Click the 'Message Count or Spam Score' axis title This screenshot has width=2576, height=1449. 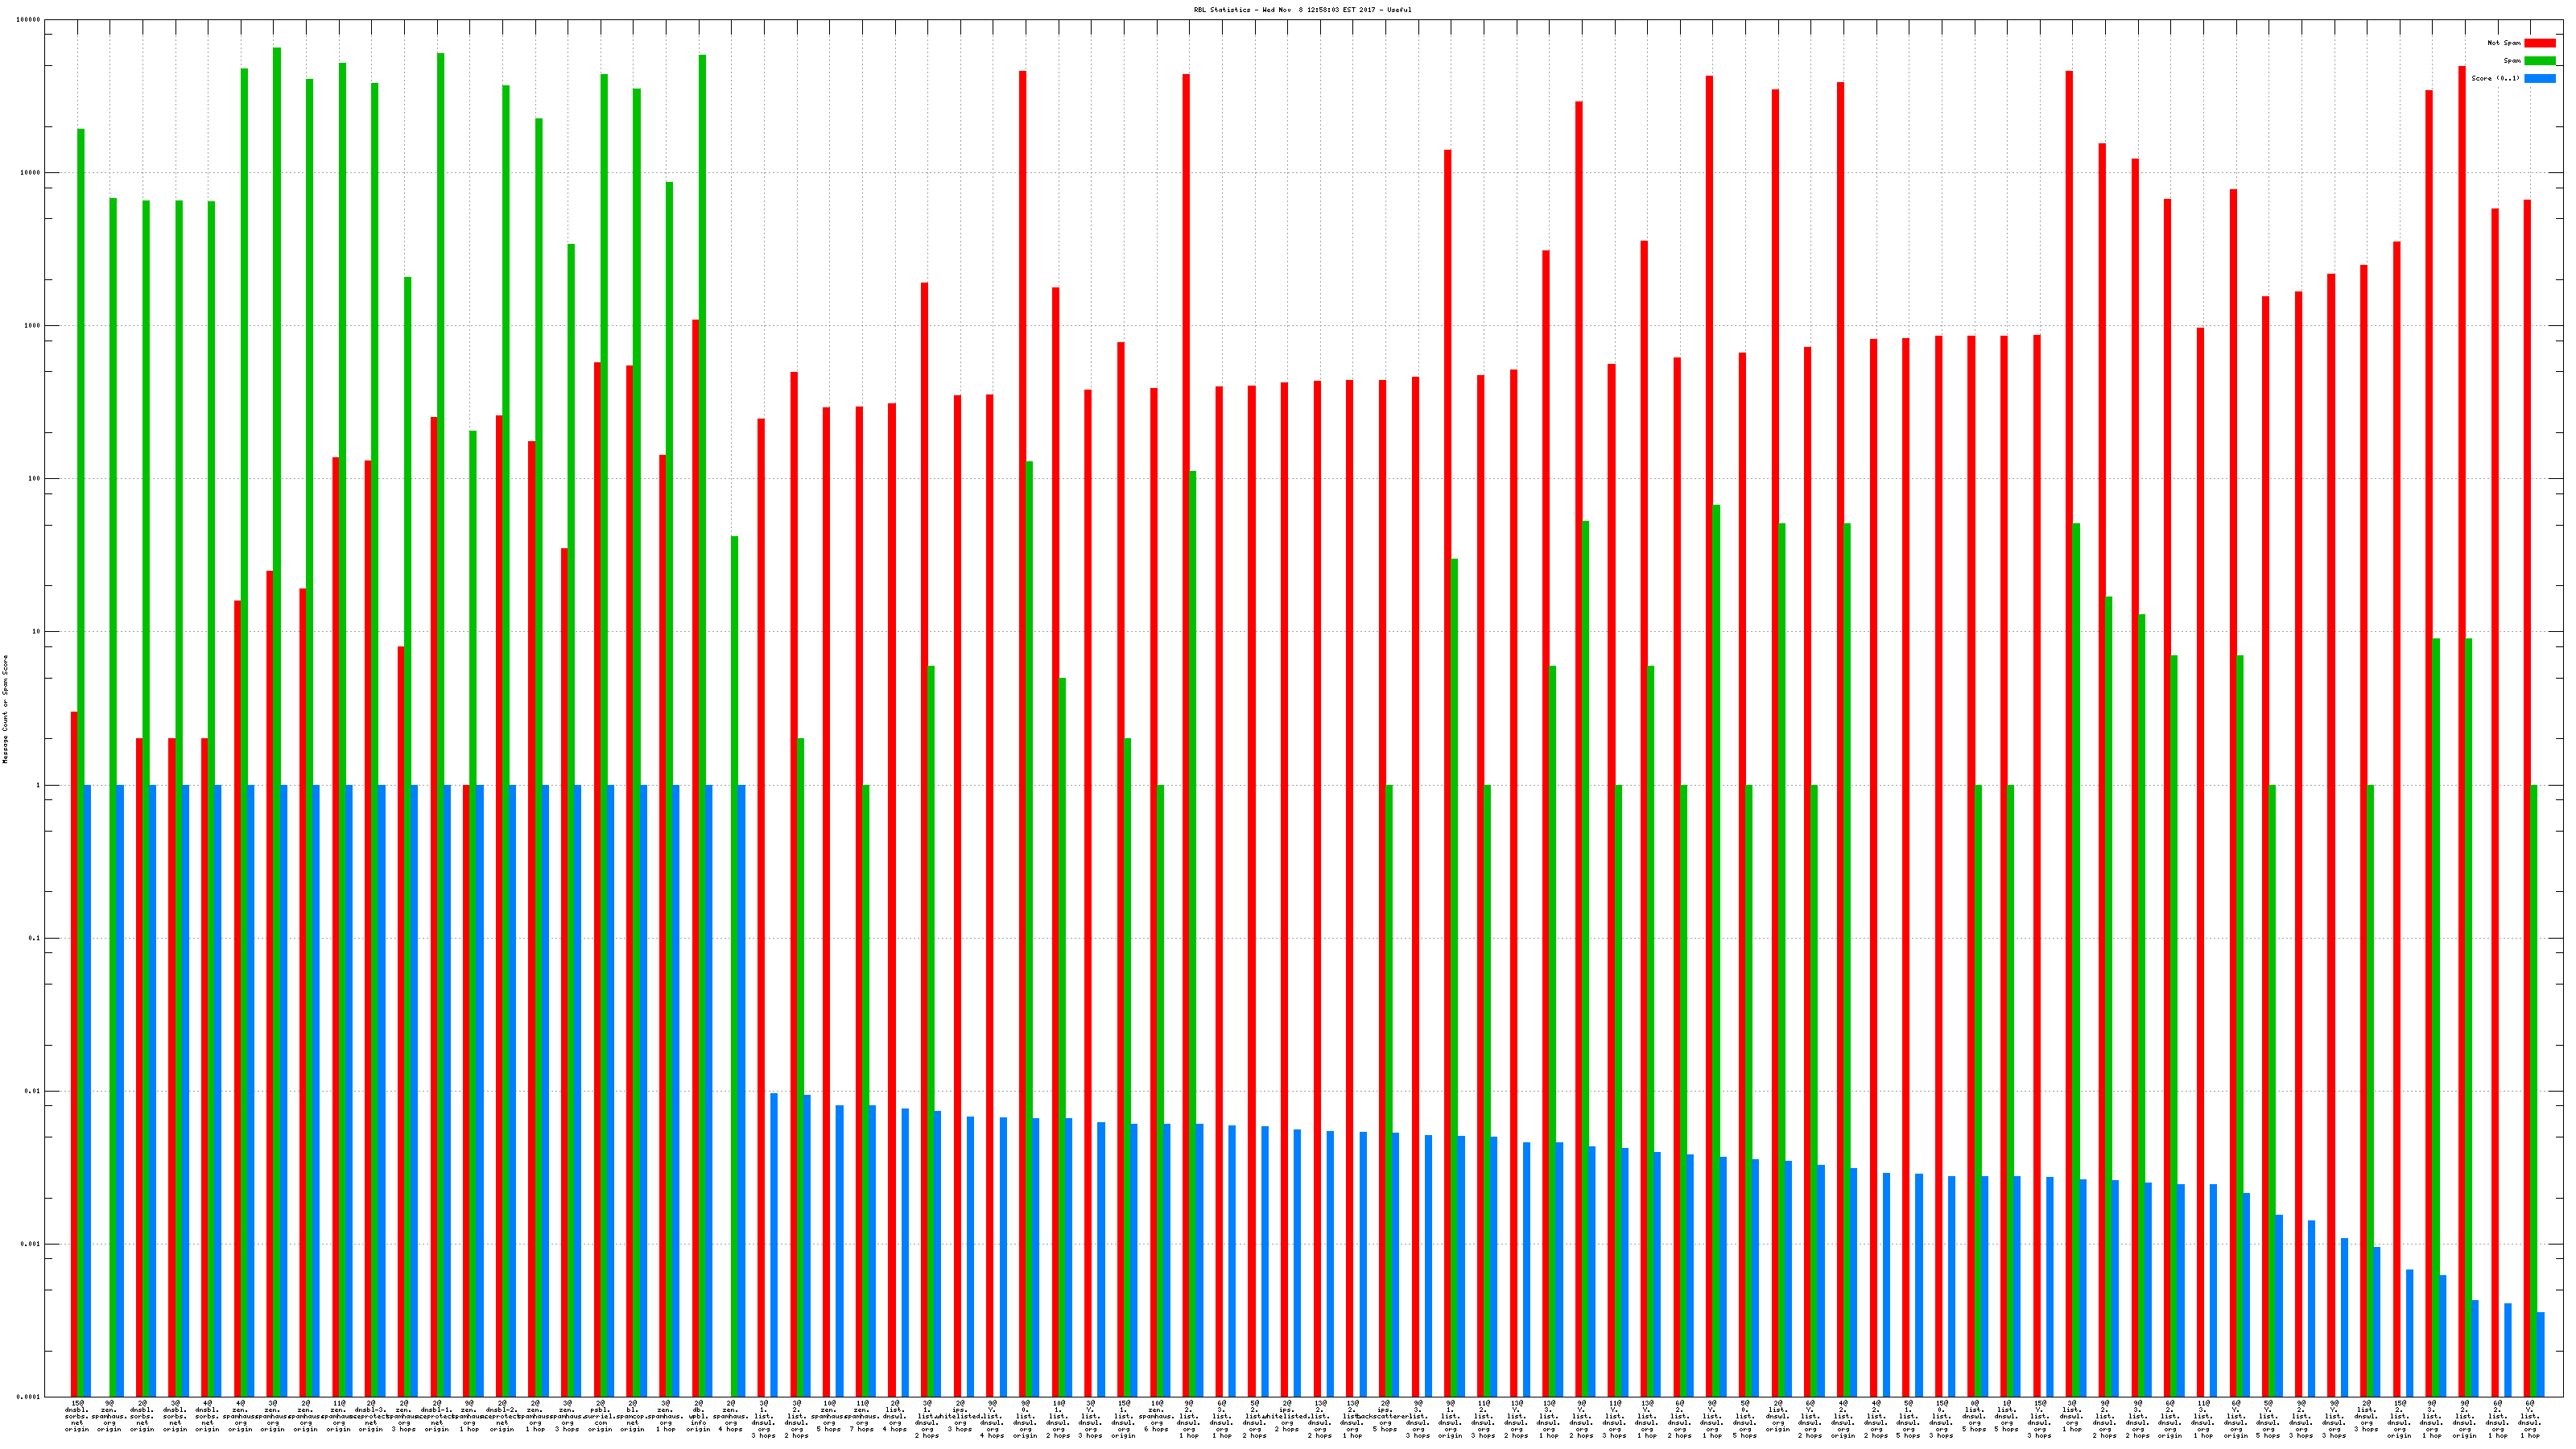(5, 709)
